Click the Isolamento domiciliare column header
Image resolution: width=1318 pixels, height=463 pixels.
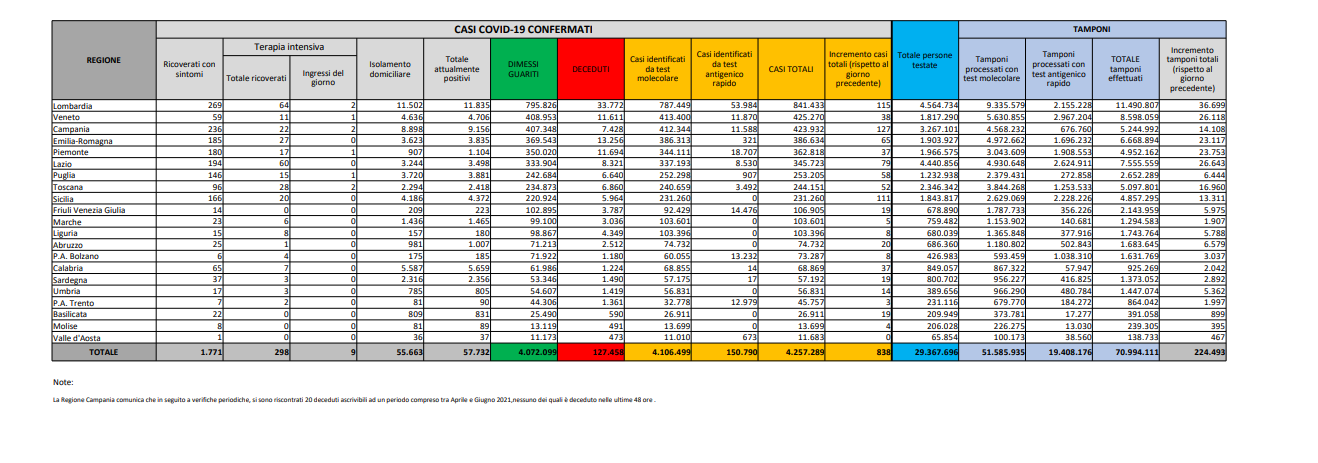tap(389, 68)
